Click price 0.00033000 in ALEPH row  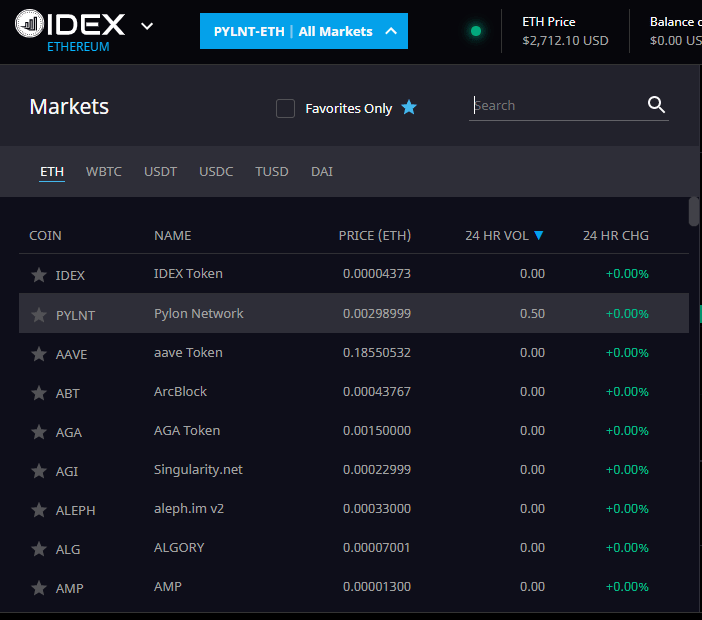point(377,508)
